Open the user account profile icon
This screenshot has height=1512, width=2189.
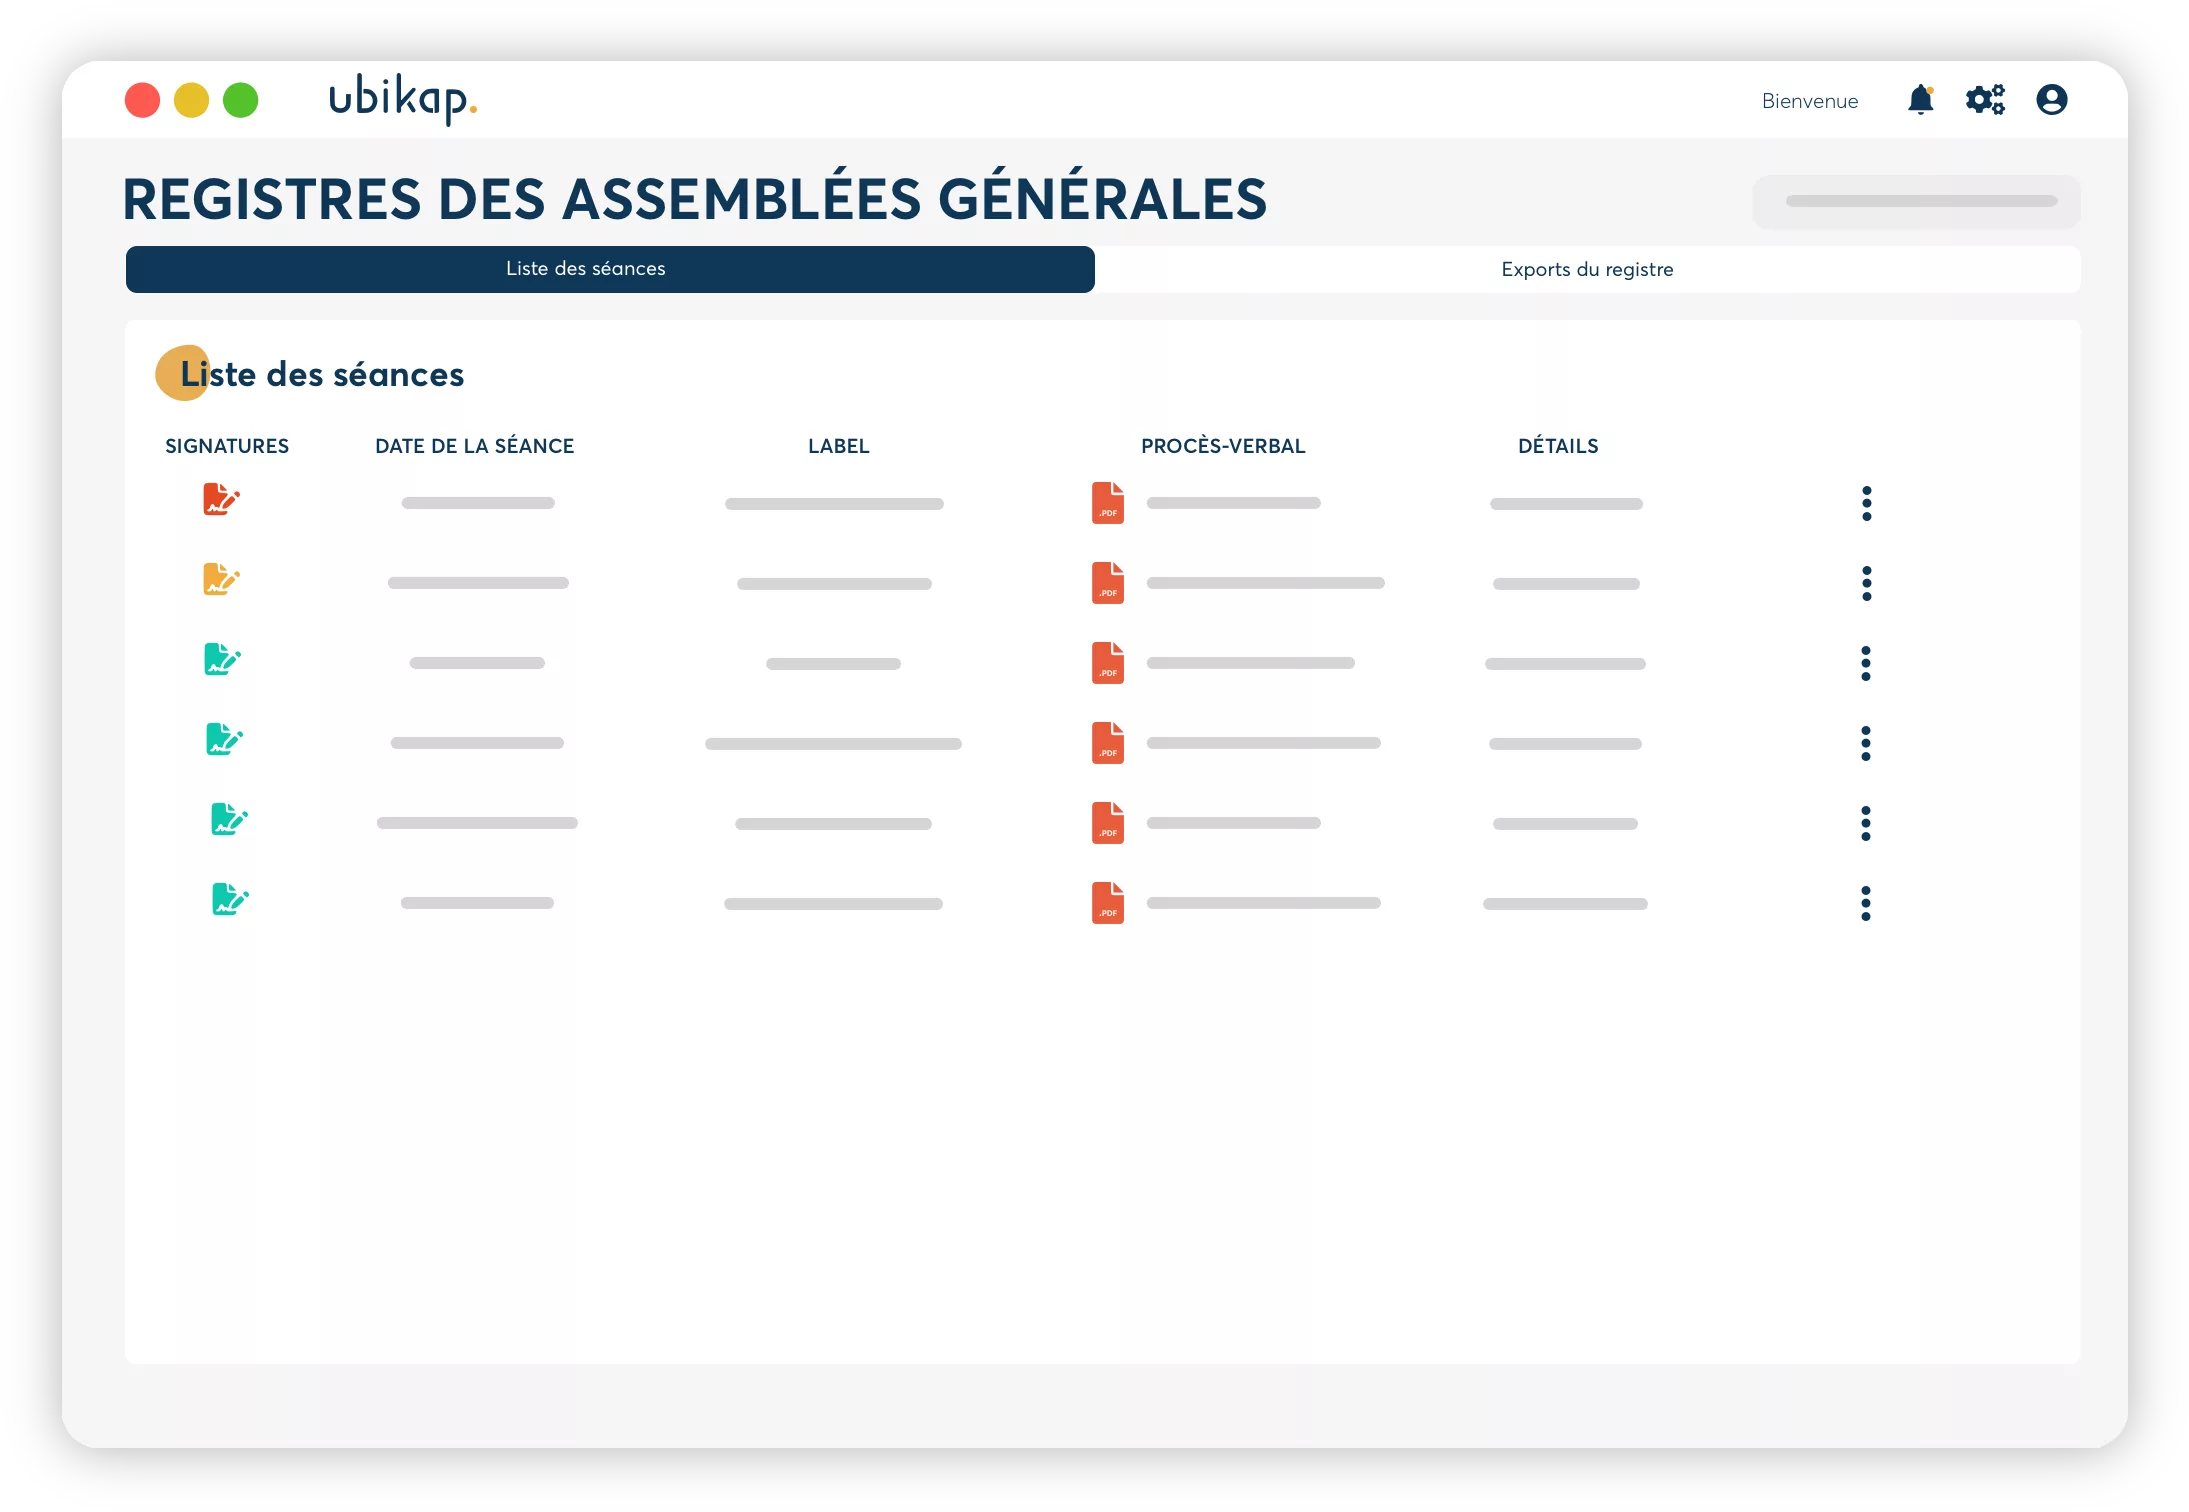tap(2051, 100)
